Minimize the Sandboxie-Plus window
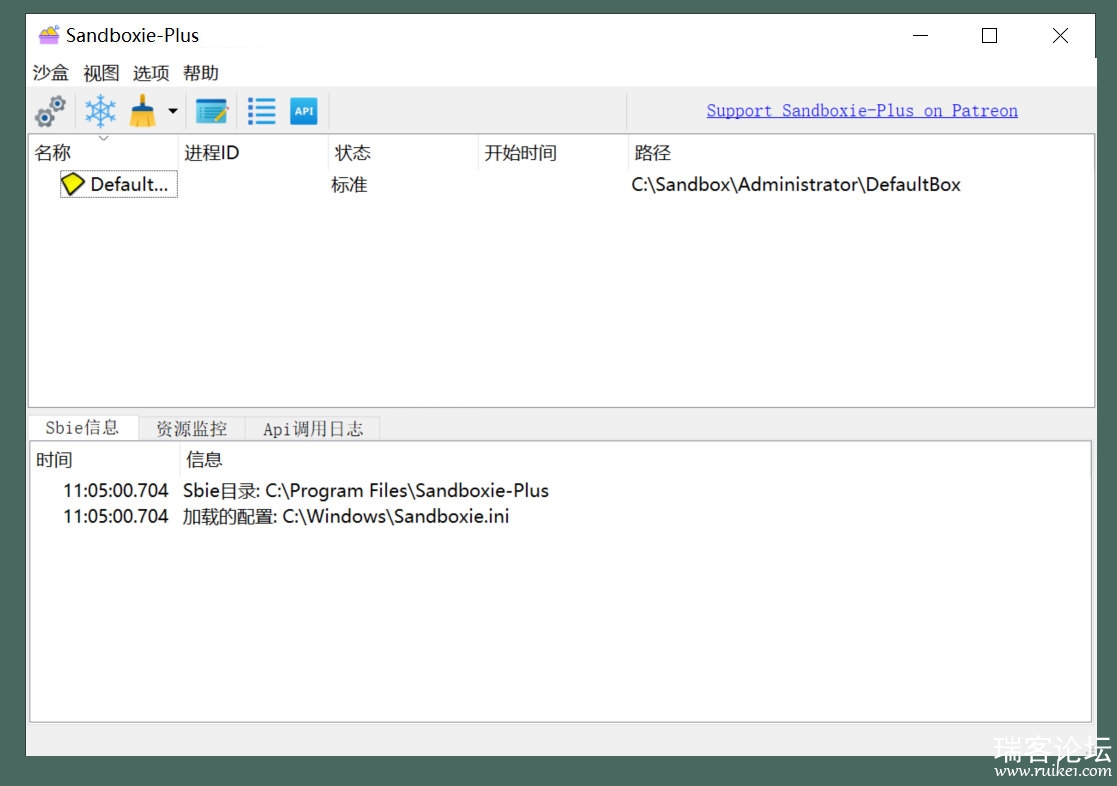The image size is (1117, 786). (920, 35)
